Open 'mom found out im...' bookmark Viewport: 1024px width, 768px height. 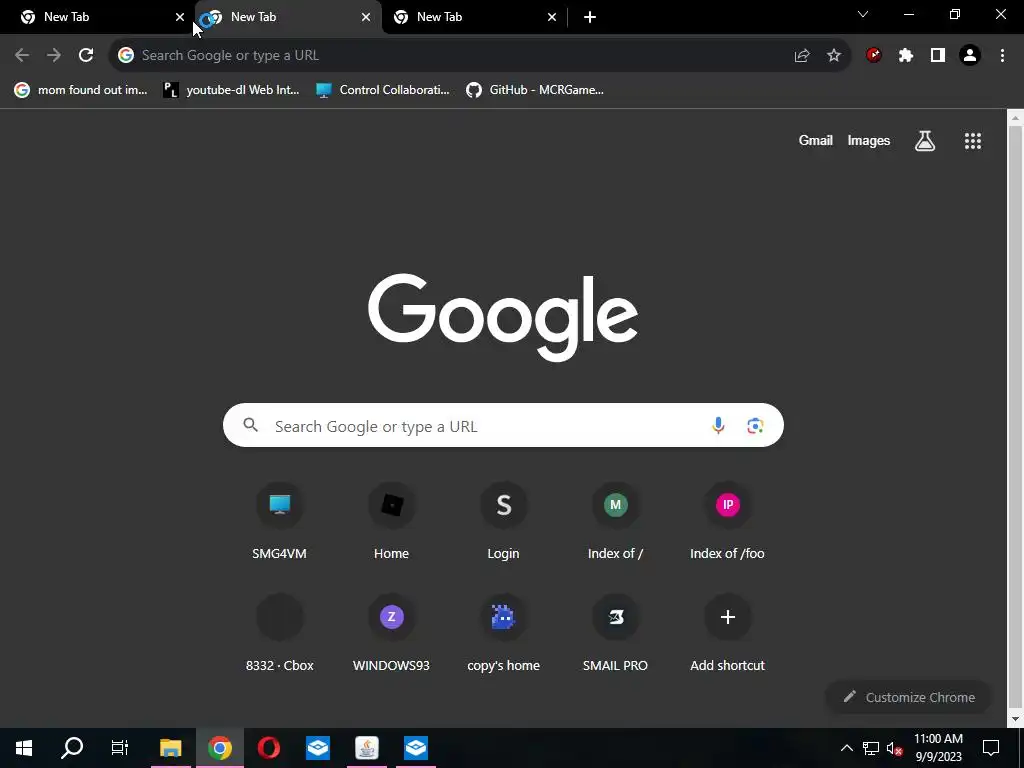[81, 90]
